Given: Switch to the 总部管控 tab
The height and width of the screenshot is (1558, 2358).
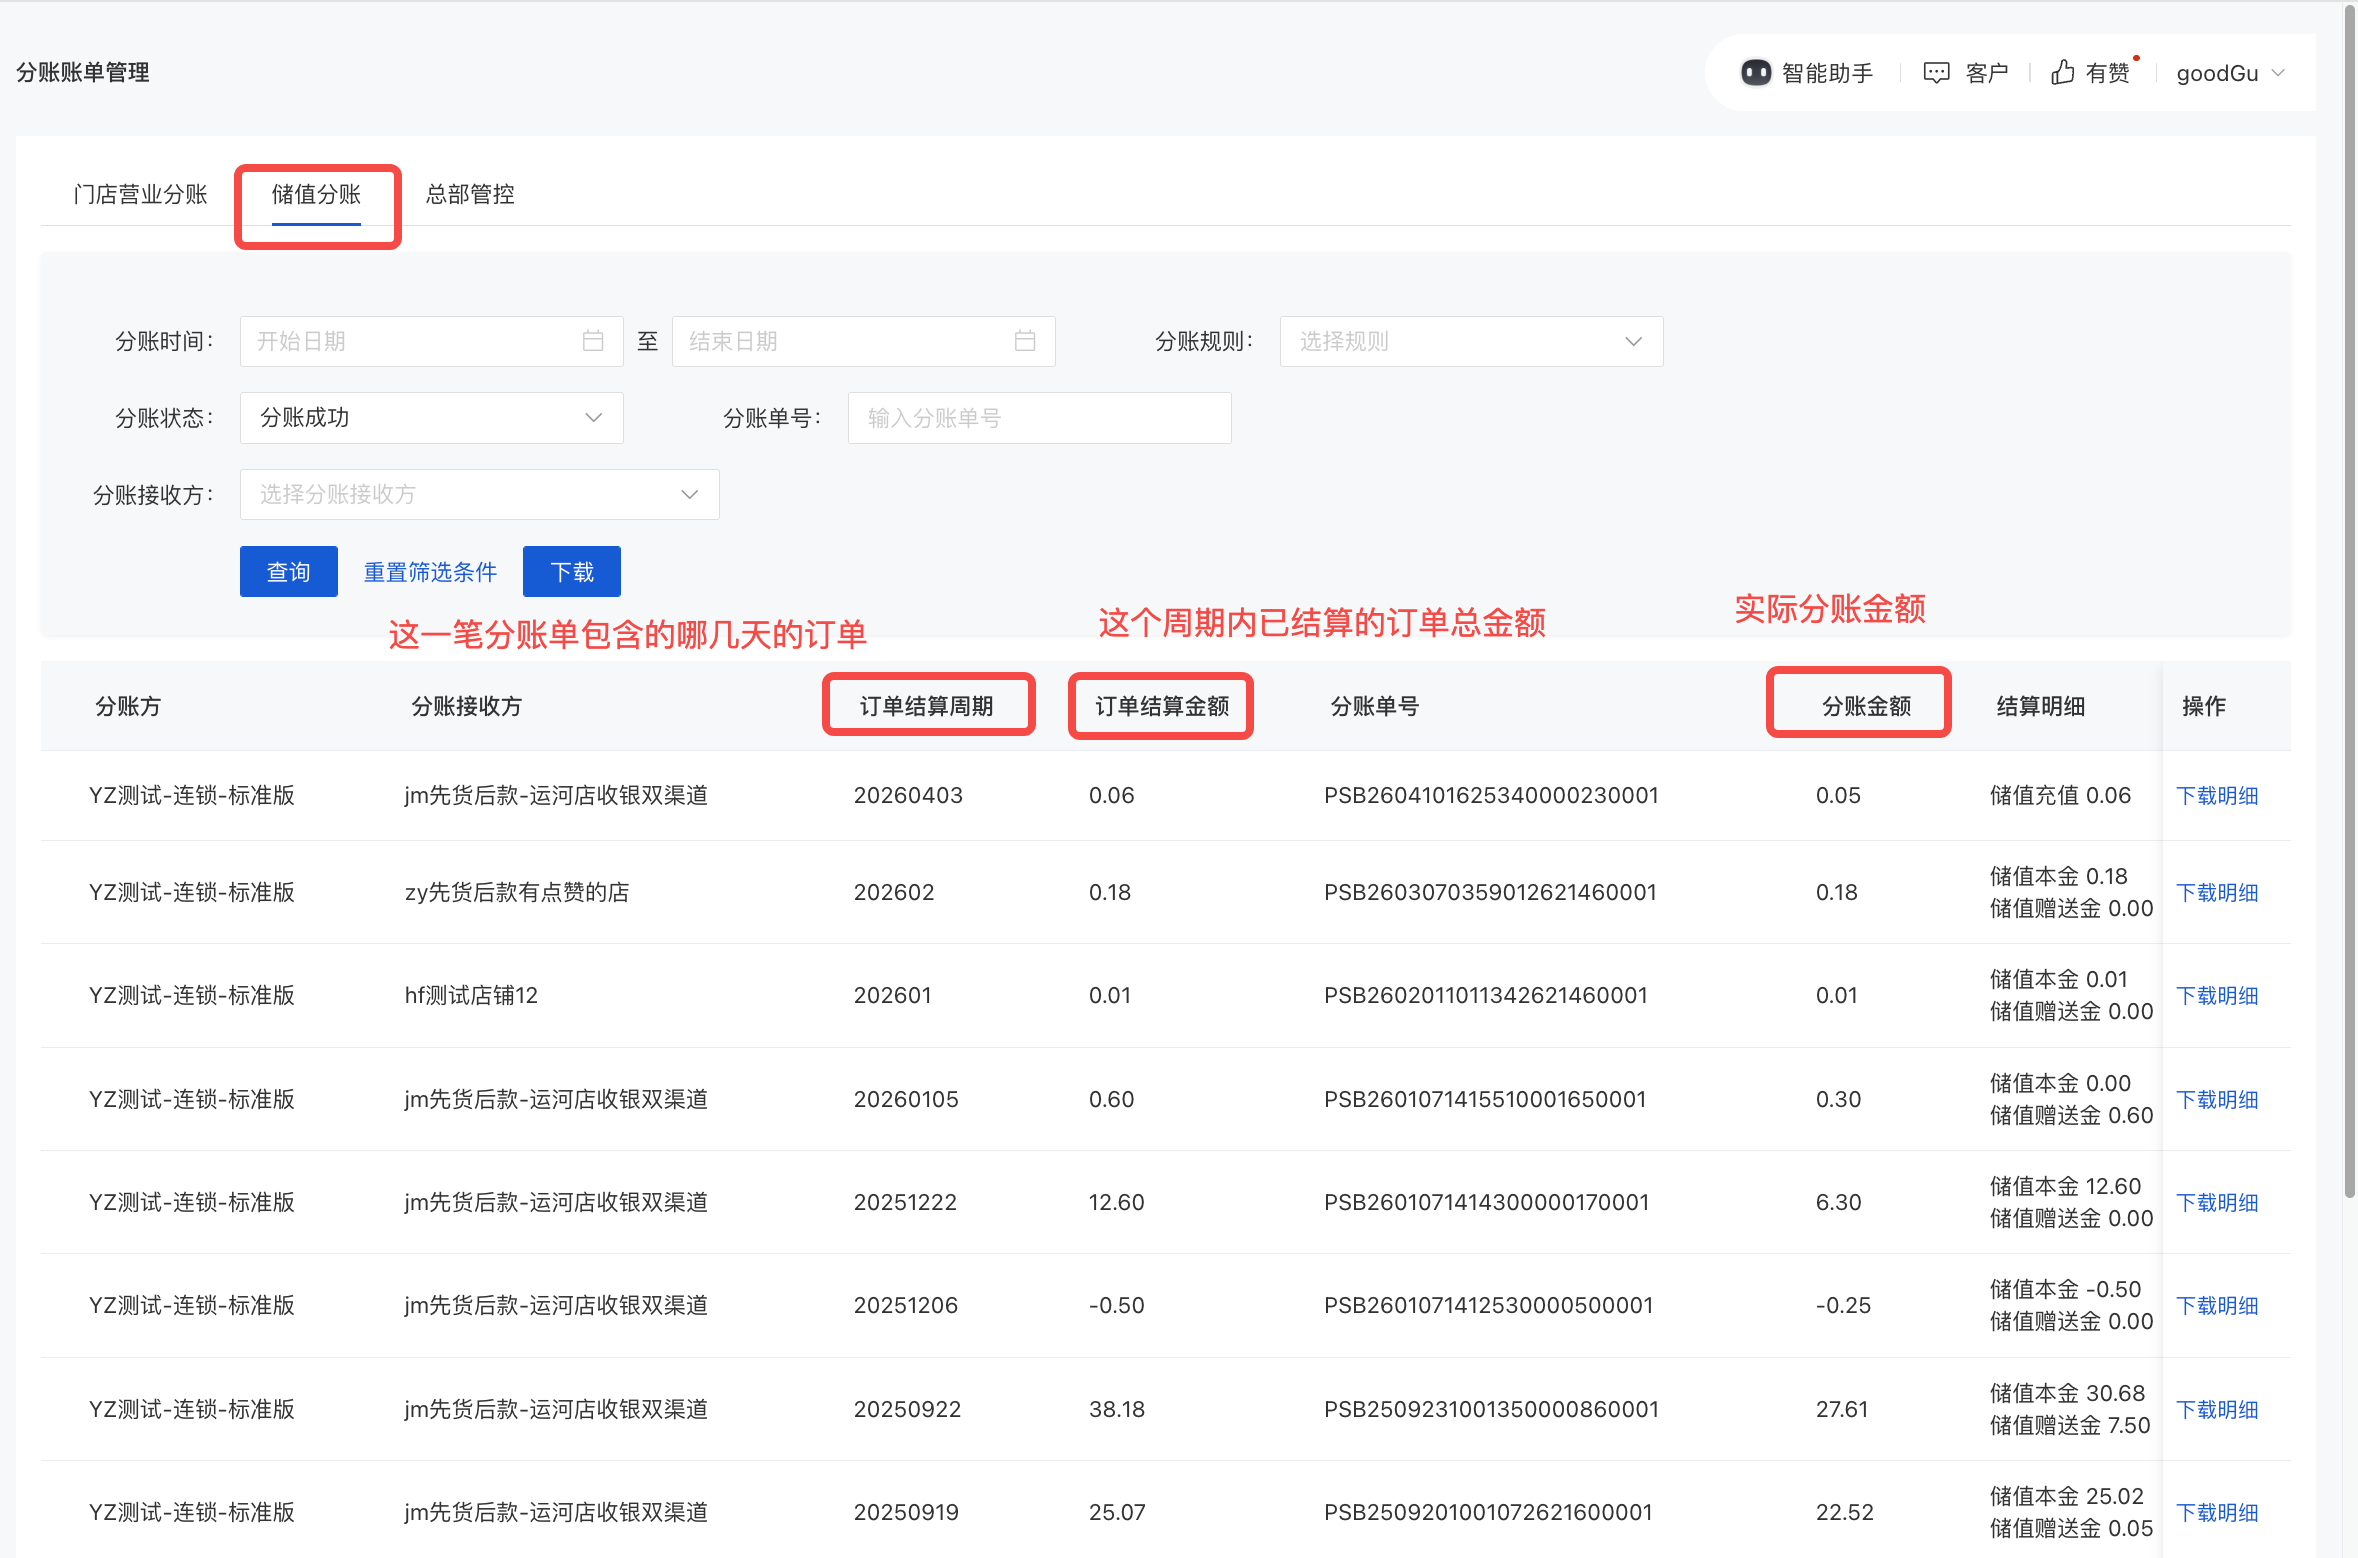Looking at the screenshot, I should (x=470, y=194).
